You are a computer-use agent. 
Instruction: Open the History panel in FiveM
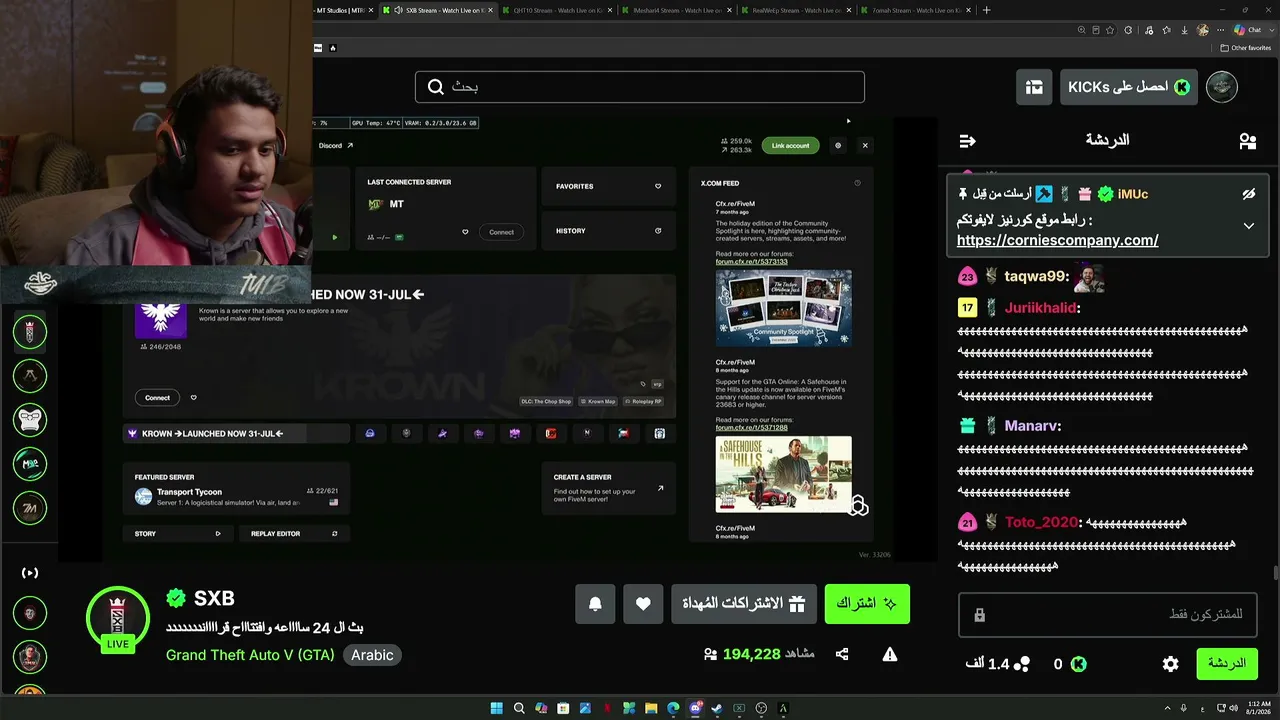(609, 231)
